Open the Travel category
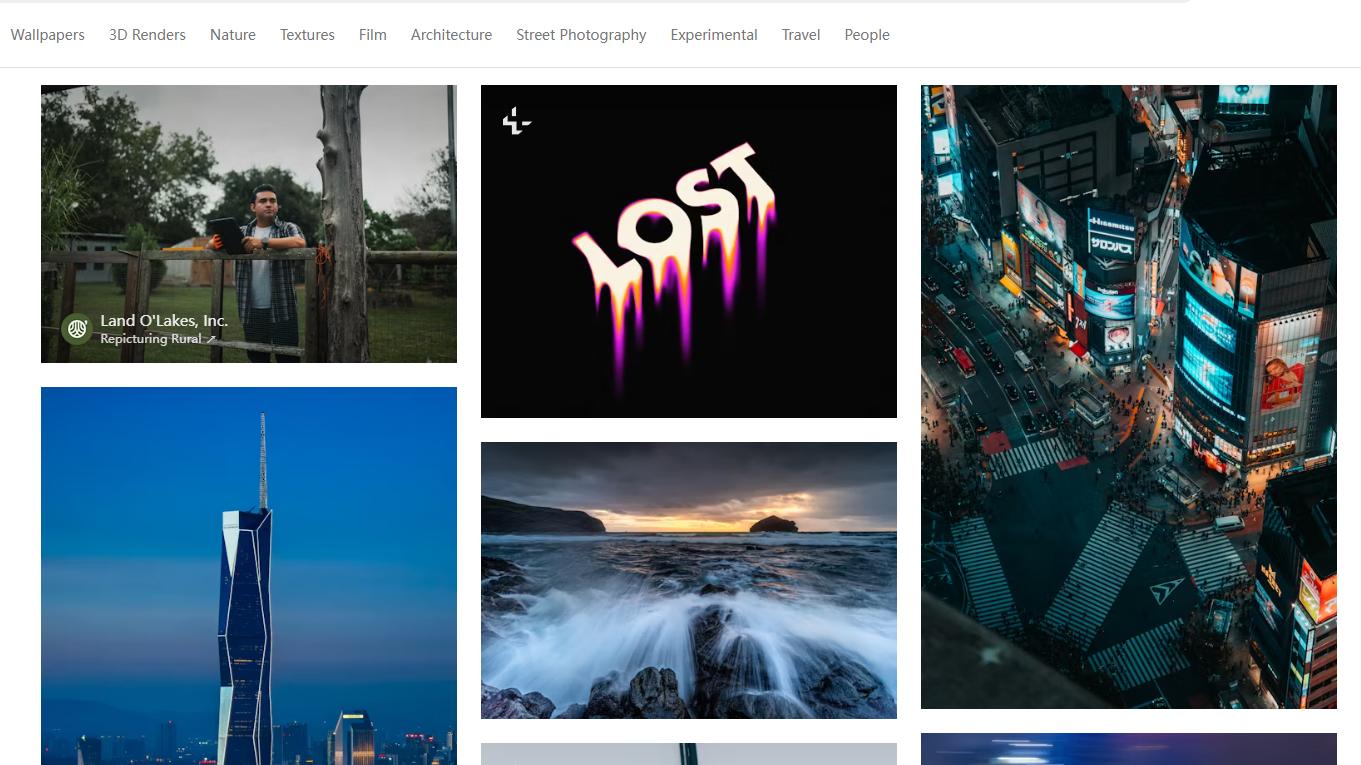The width and height of the screenshot is (1361, 765). (x=801, y=35)
